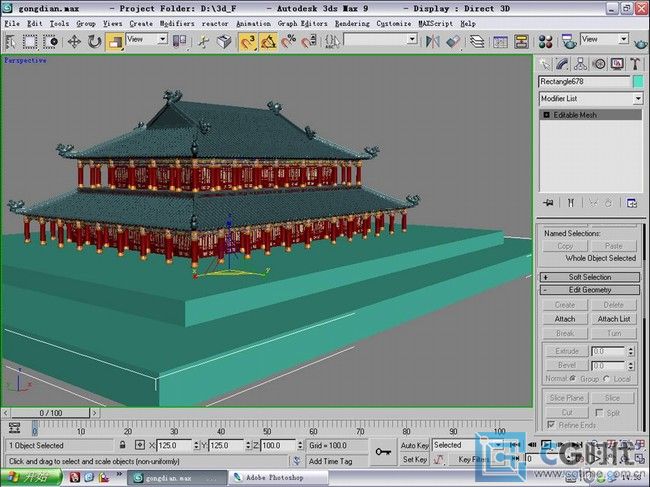Image resolution: width=650 pixels, height=487 pixels.
Task: Open the Graph Editors menu
Action: click(302, 24)
